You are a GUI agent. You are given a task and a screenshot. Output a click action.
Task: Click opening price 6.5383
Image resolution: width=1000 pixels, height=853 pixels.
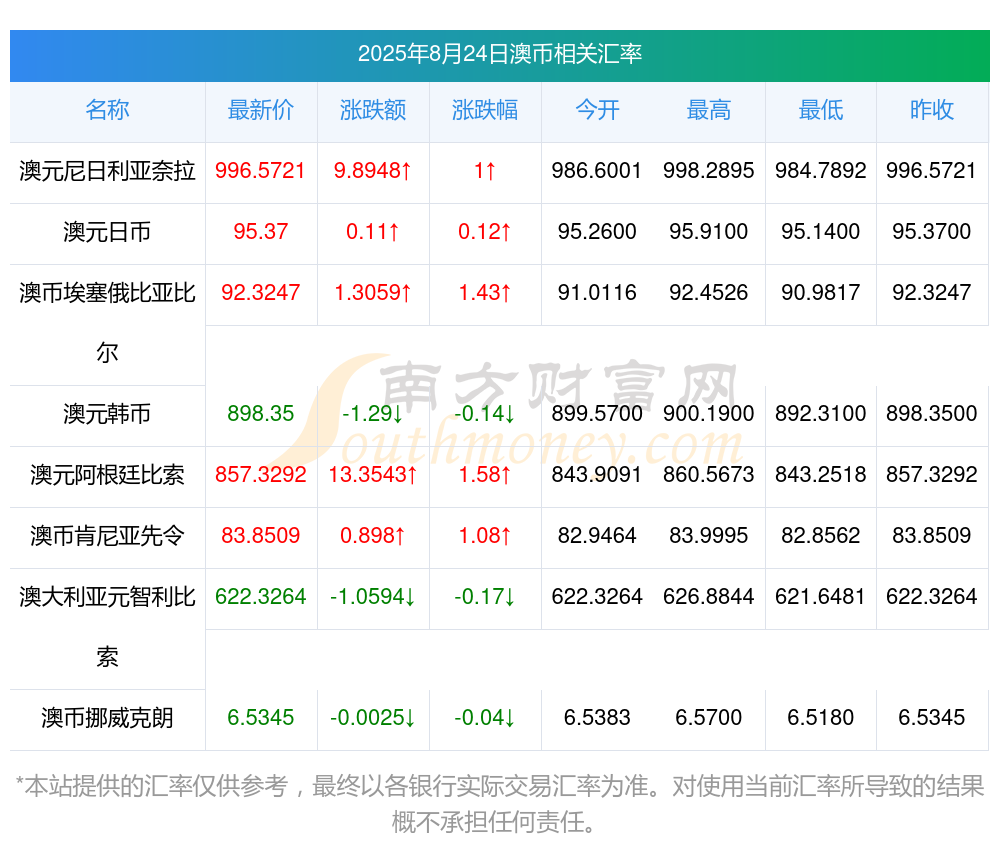coord(597,718)
